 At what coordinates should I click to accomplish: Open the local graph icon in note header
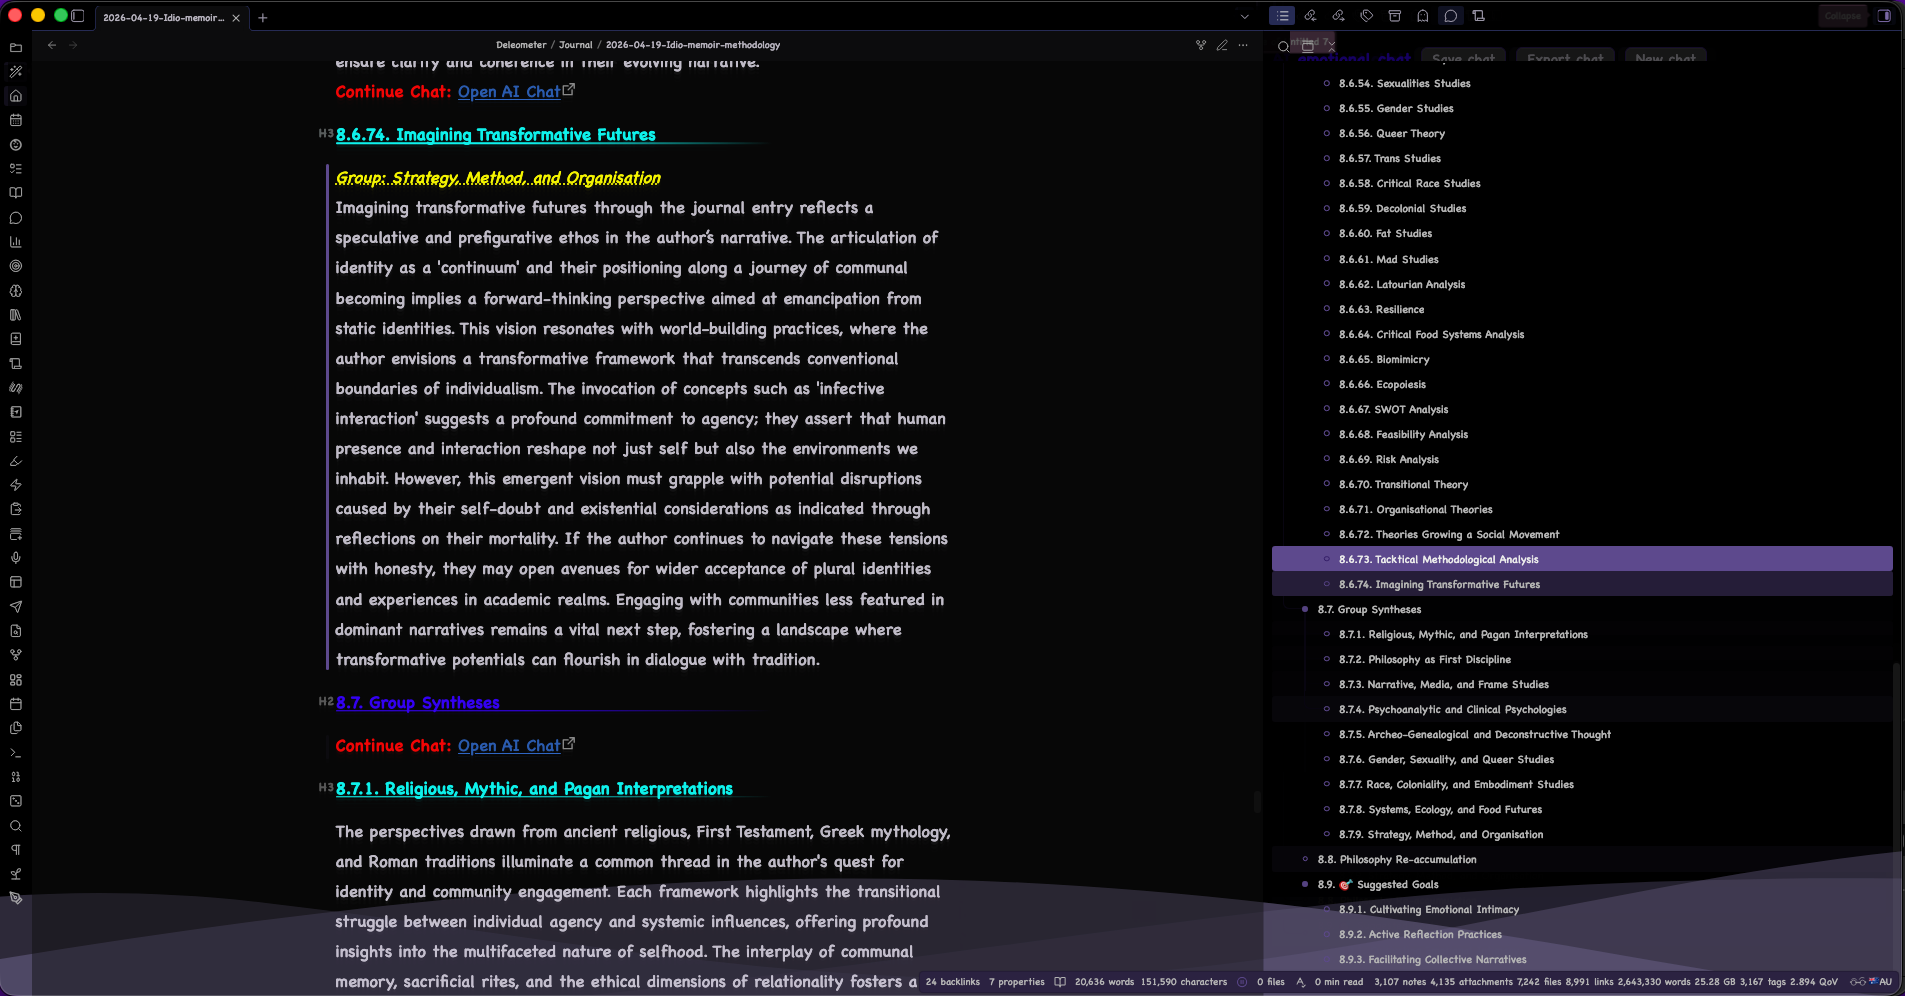[1201, 45]
